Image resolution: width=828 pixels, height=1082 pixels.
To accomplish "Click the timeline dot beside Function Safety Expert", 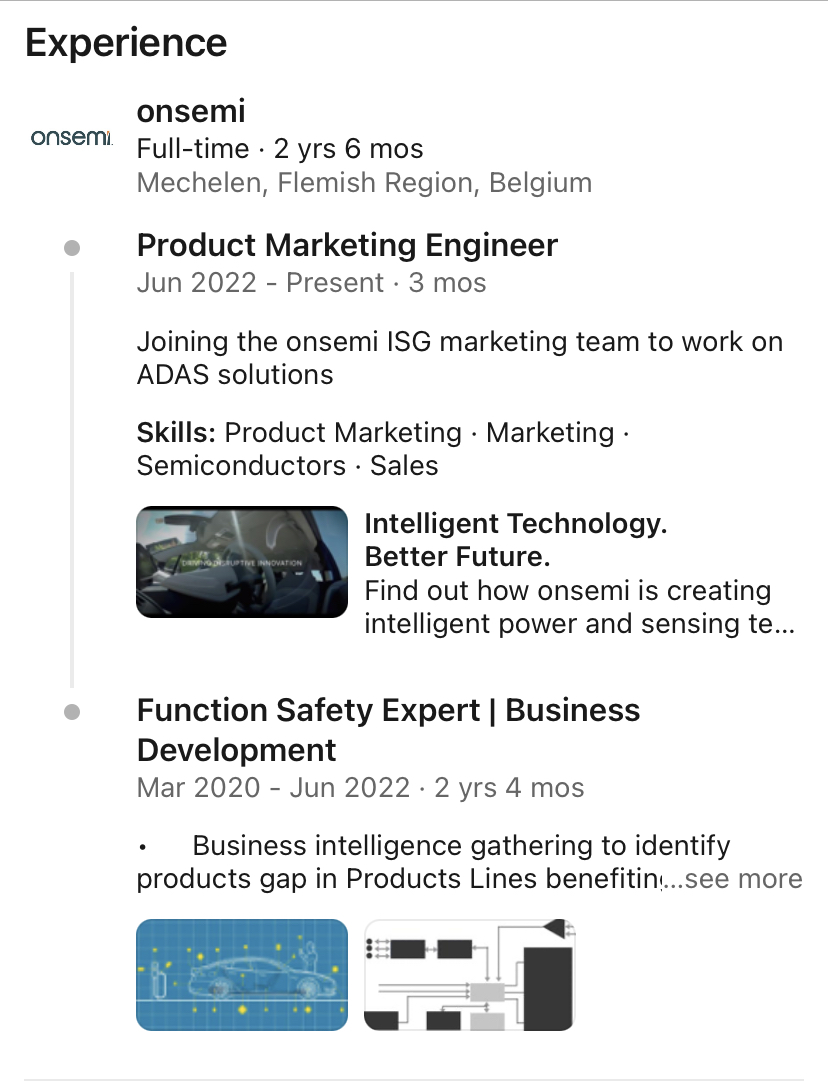I will [x=71, y=712].
